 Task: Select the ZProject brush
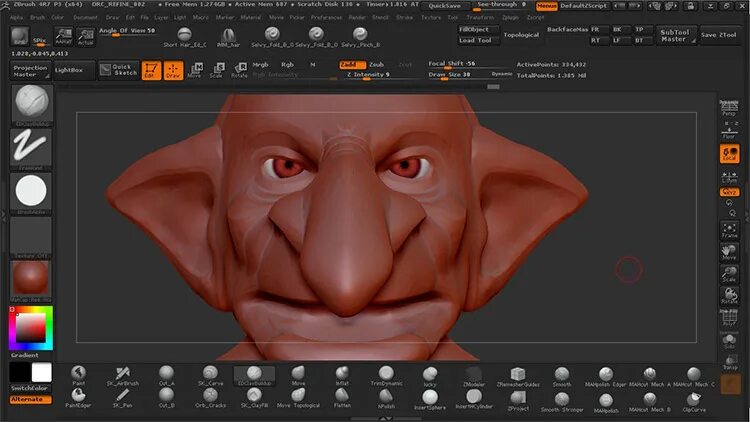pyautogui.click(x=518, y=400)
